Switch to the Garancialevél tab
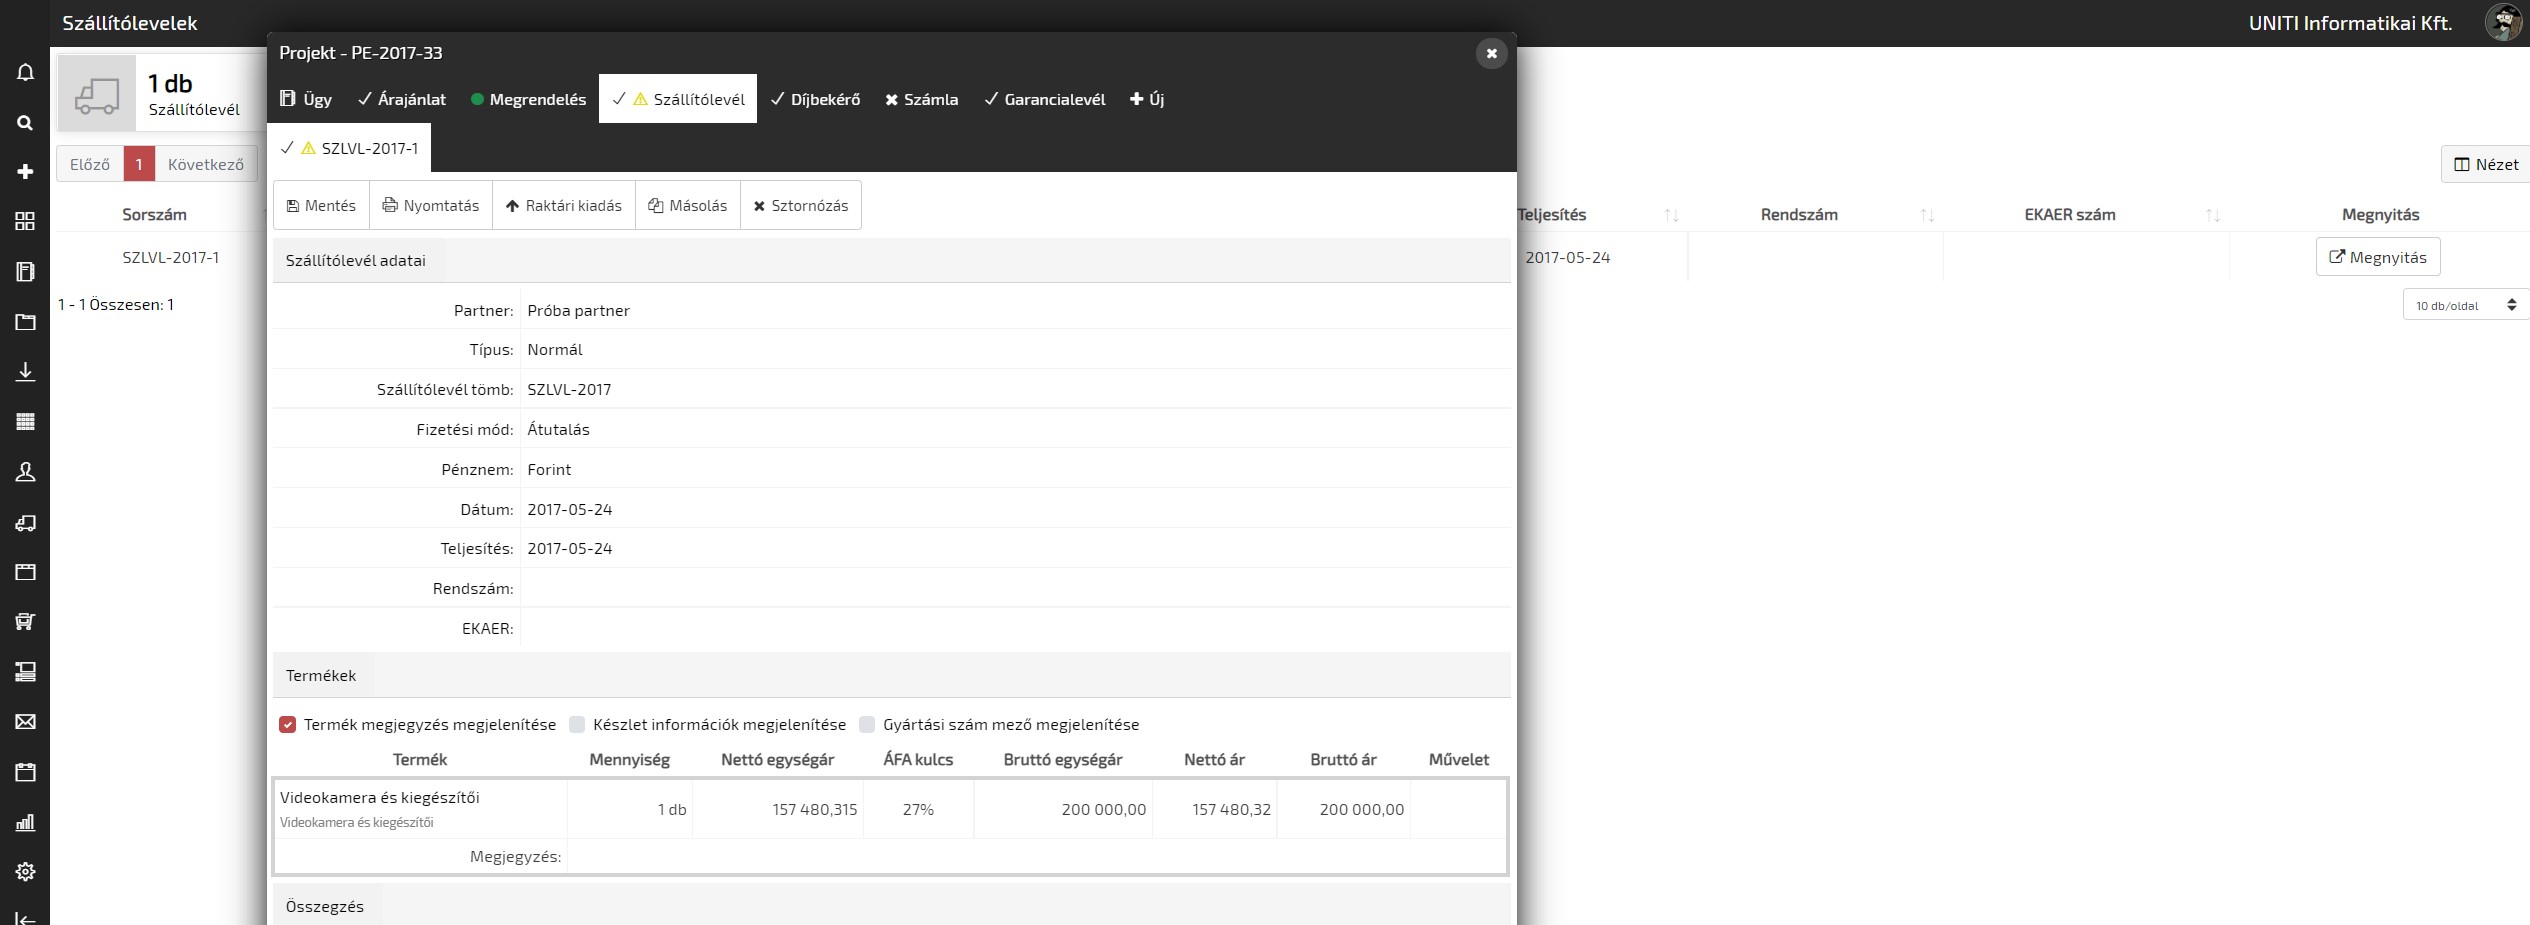The height and width of the screenshot is (925, 2530). coord(1044,99)
